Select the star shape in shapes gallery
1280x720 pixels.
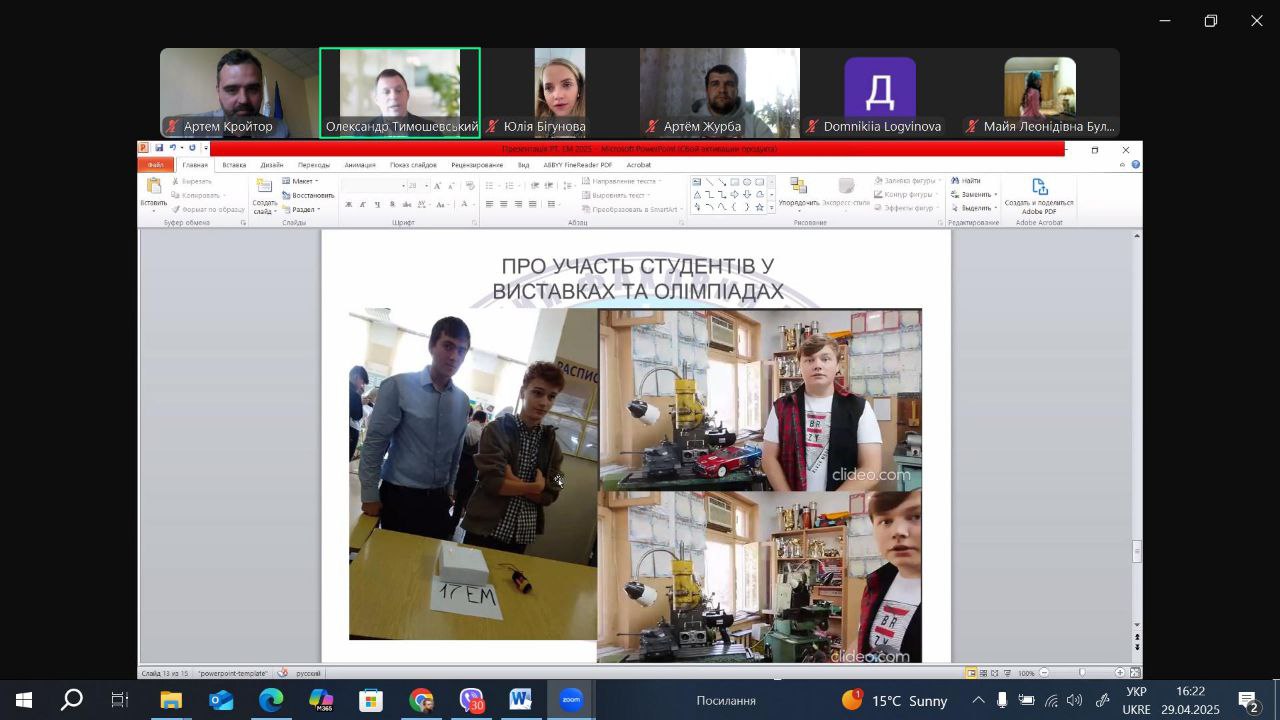(x=759, y=207)
